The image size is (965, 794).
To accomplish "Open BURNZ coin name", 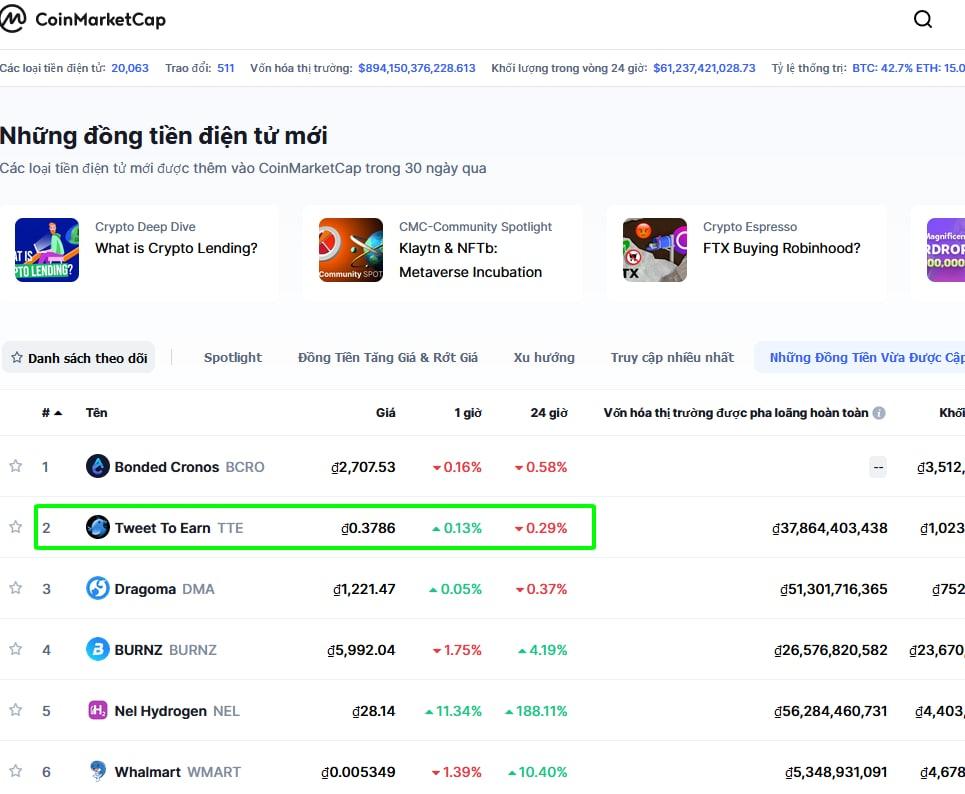I will click(166, 649).
